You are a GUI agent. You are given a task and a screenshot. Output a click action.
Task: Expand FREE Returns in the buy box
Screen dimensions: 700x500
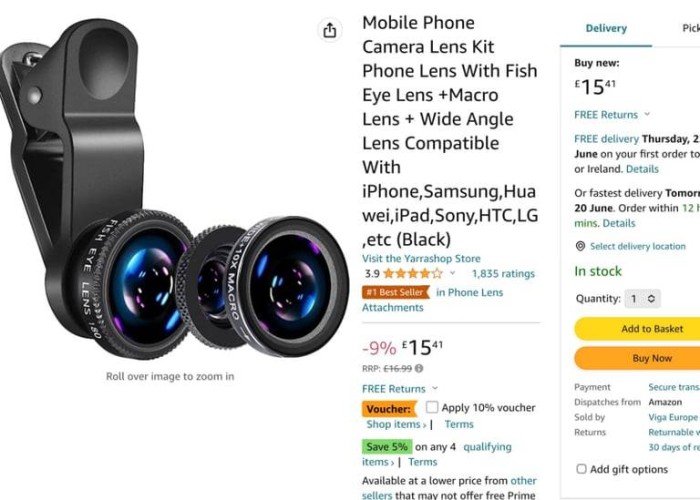tap(612, 115)
